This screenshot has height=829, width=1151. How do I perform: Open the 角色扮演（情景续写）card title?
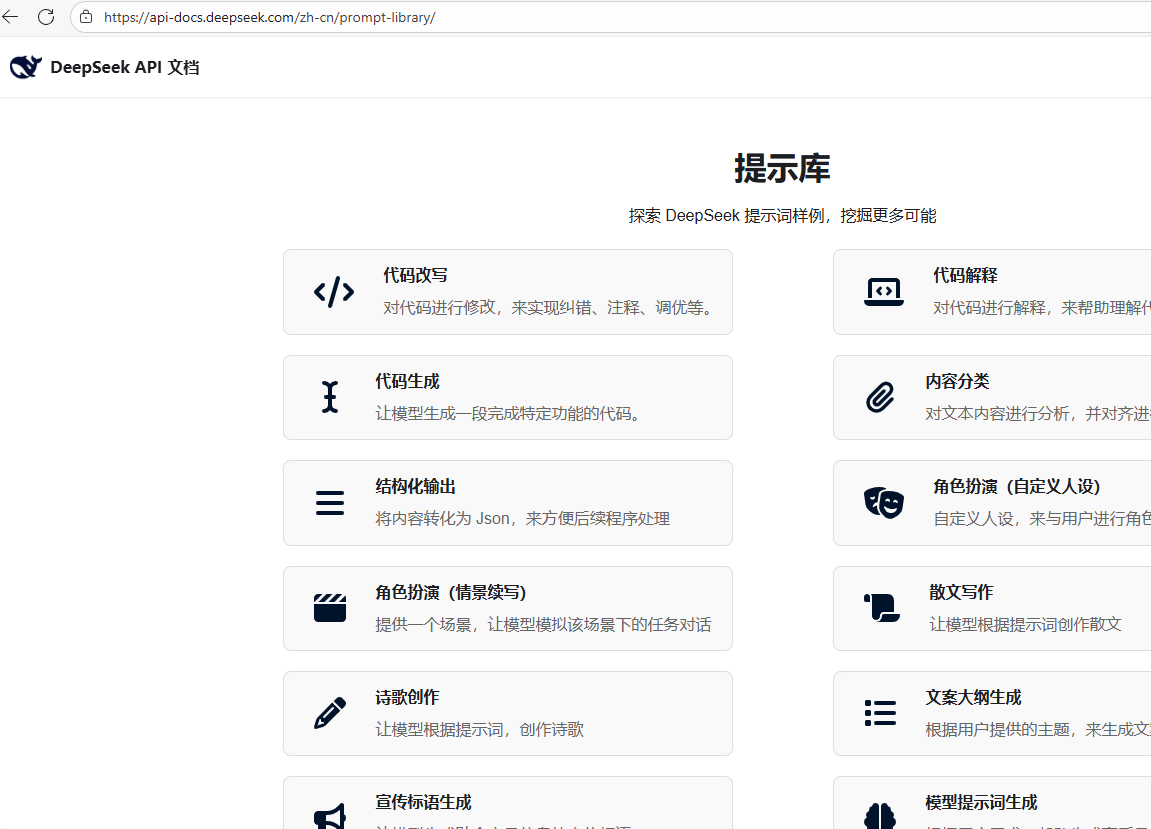click(x=451, y=592)
